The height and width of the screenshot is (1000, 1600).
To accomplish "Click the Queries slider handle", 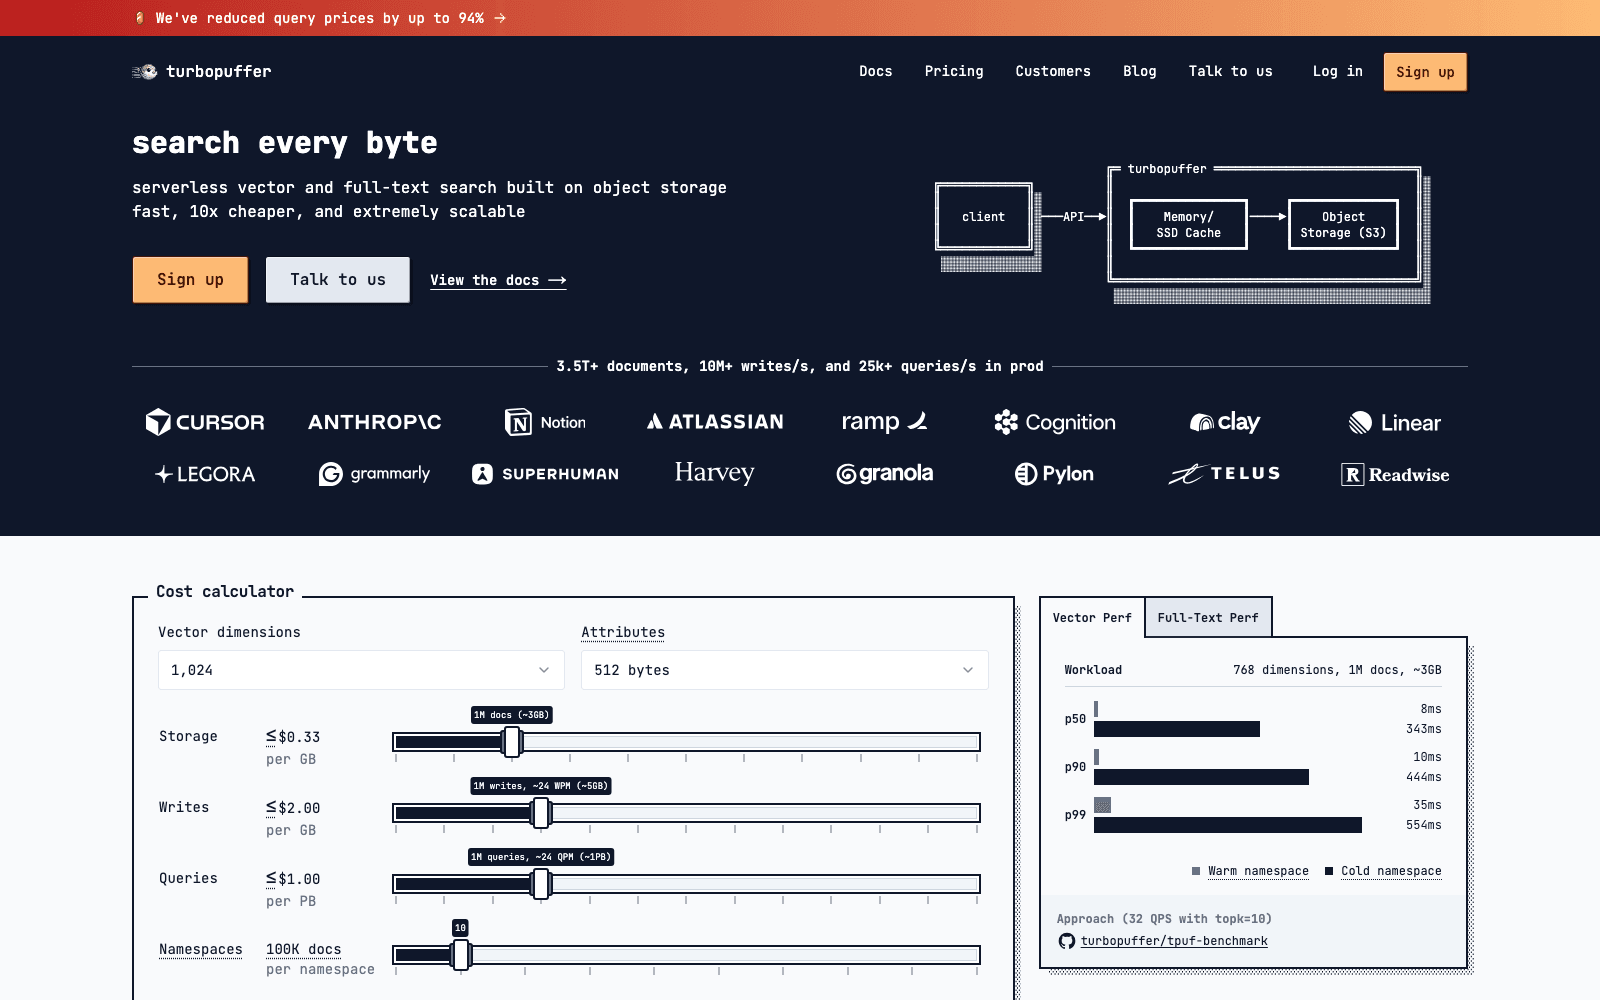I will tap(541, 884).
